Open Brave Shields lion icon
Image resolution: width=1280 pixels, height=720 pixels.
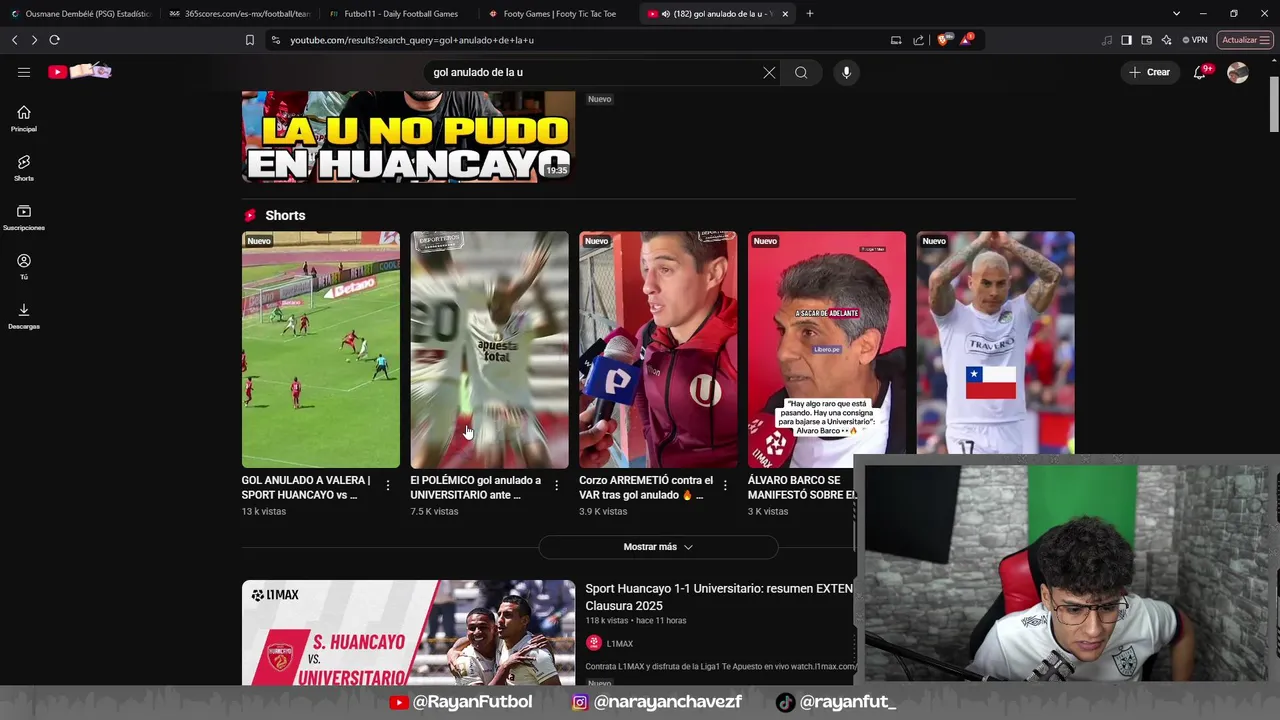[942, 40]
